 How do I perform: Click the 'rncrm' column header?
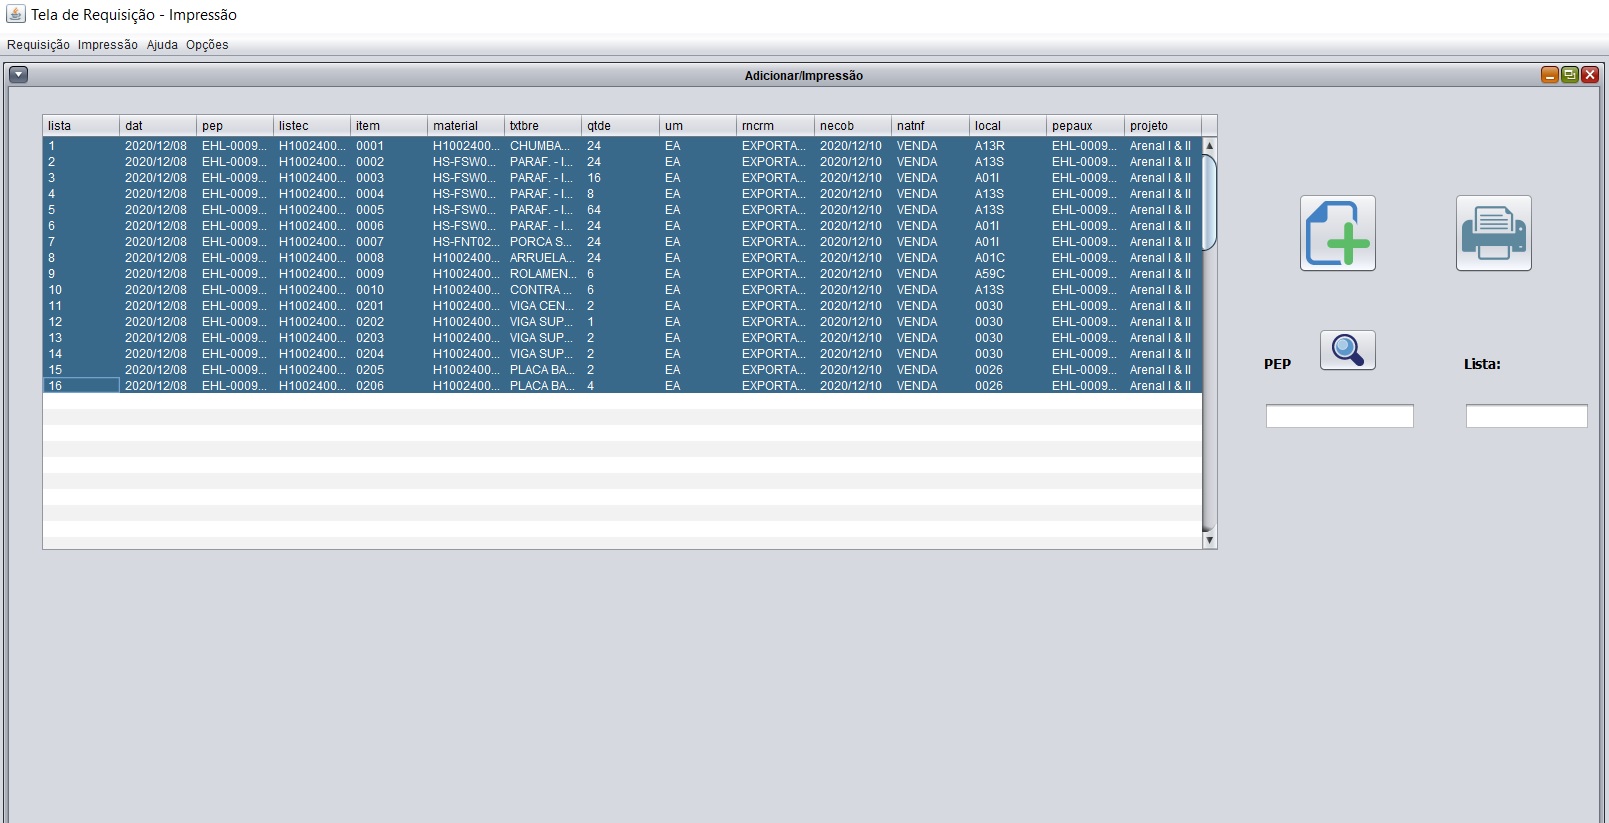click(775, 126)
